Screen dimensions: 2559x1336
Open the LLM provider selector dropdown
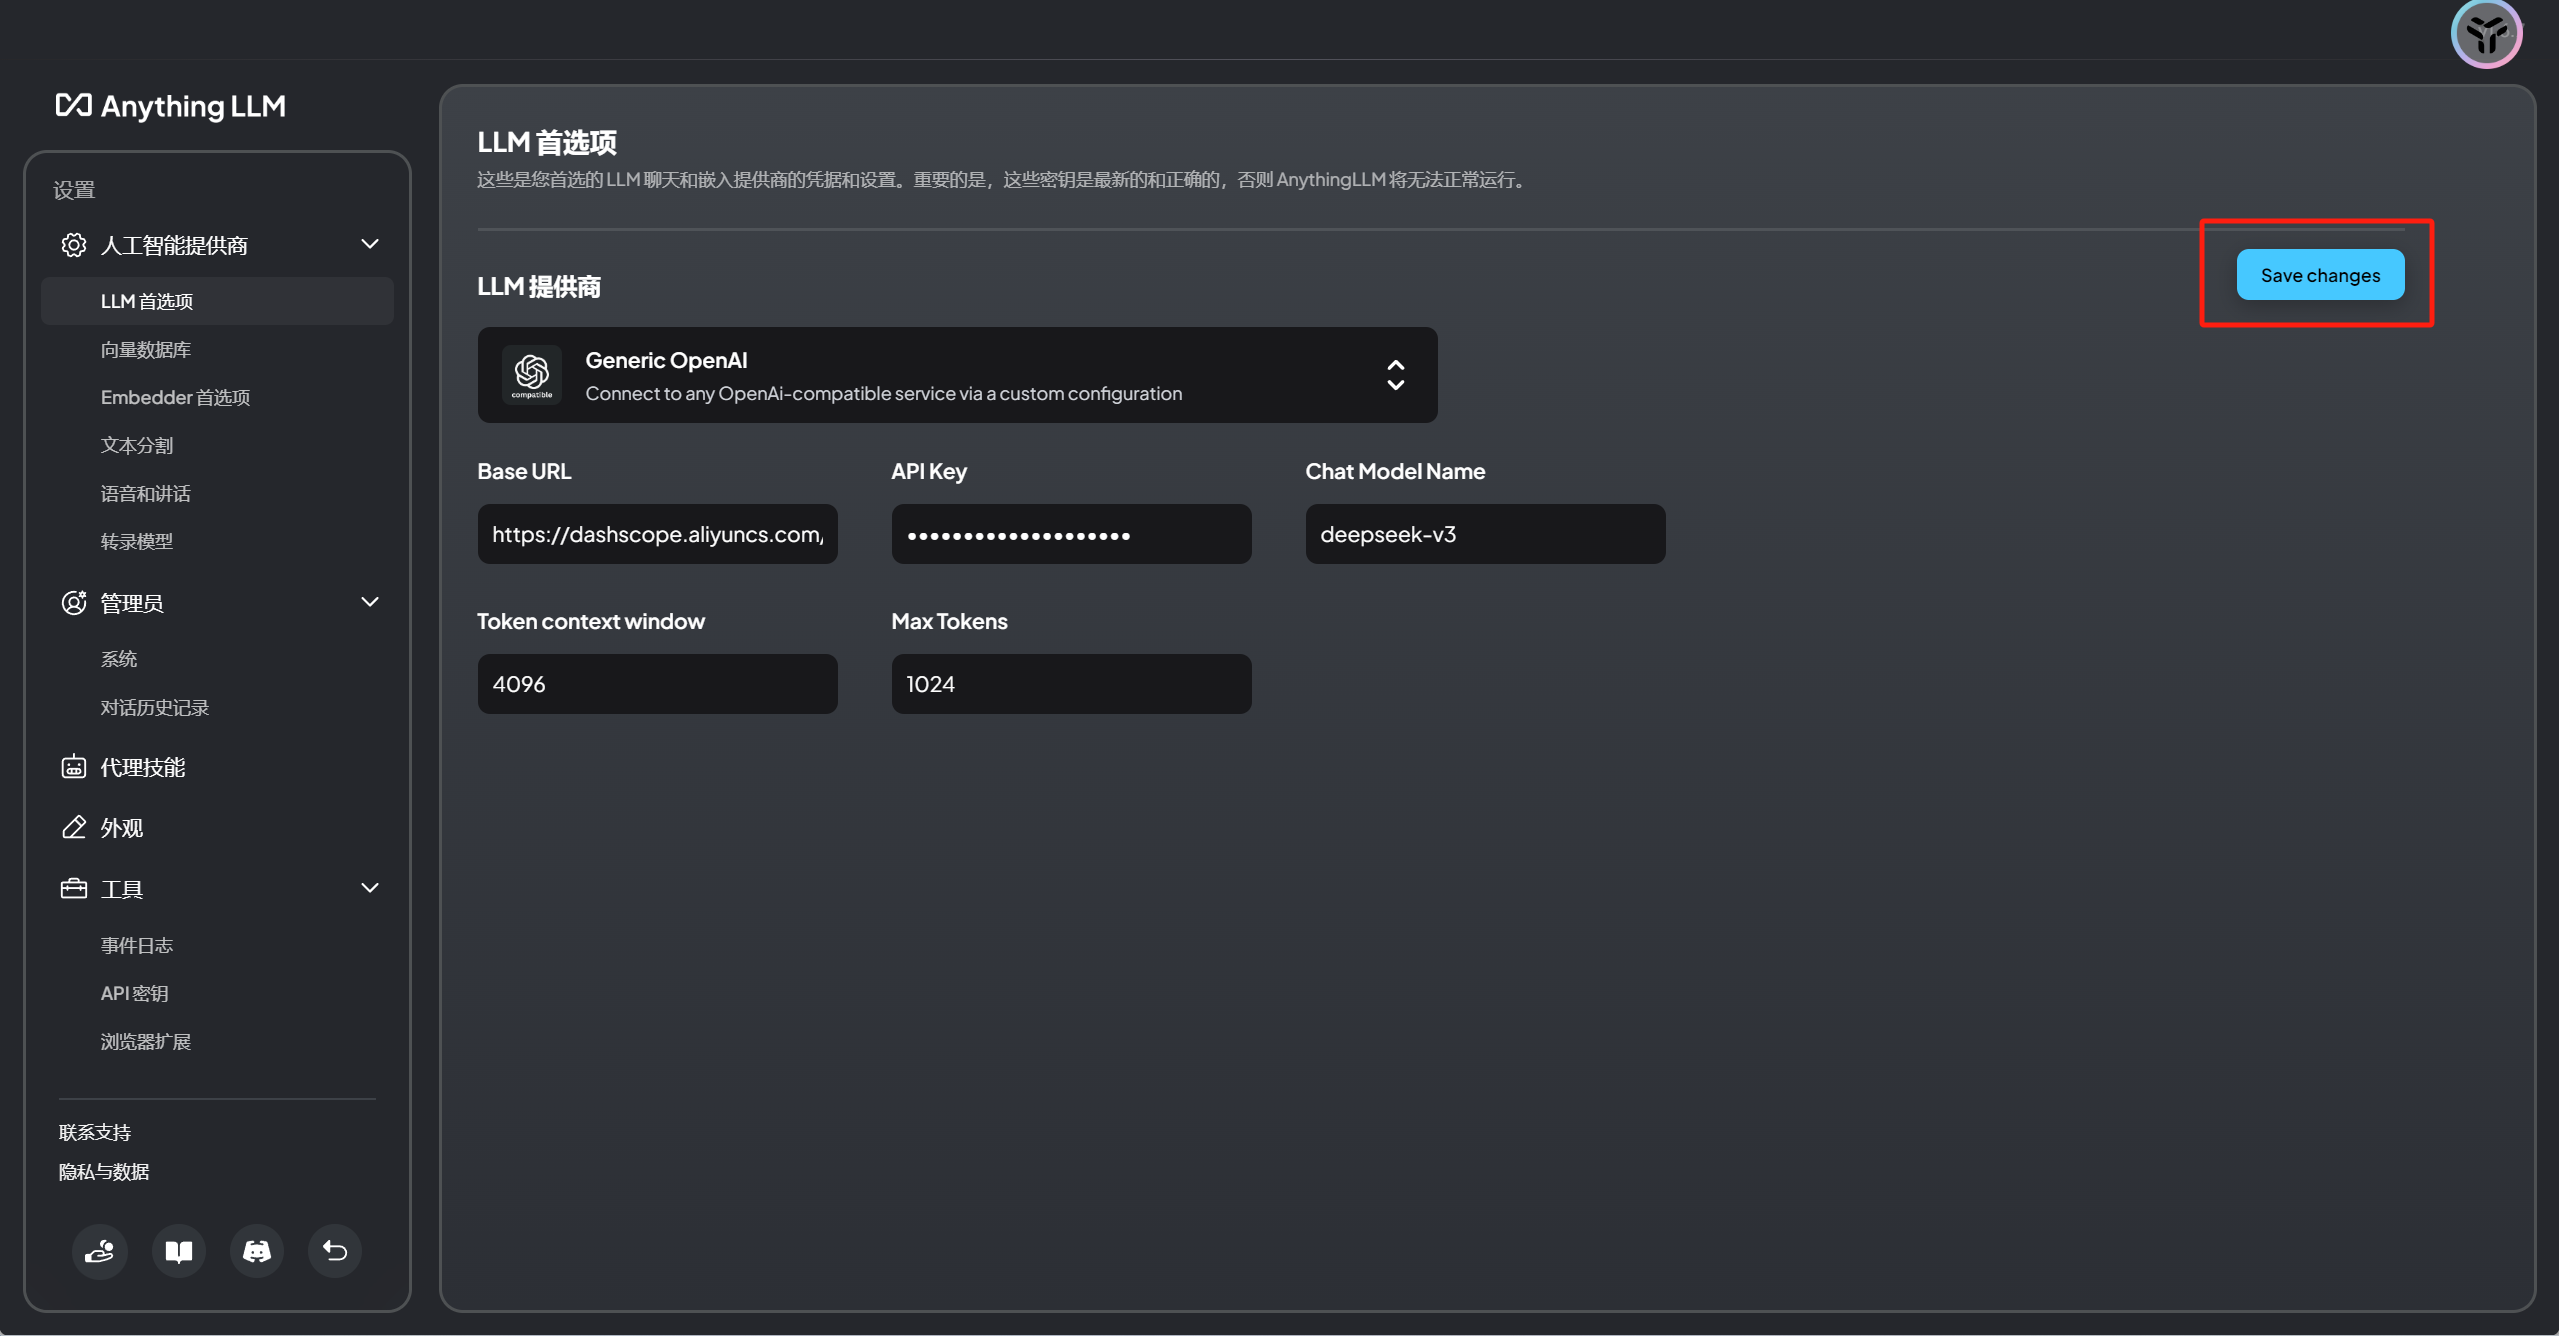coord(1395,375)
